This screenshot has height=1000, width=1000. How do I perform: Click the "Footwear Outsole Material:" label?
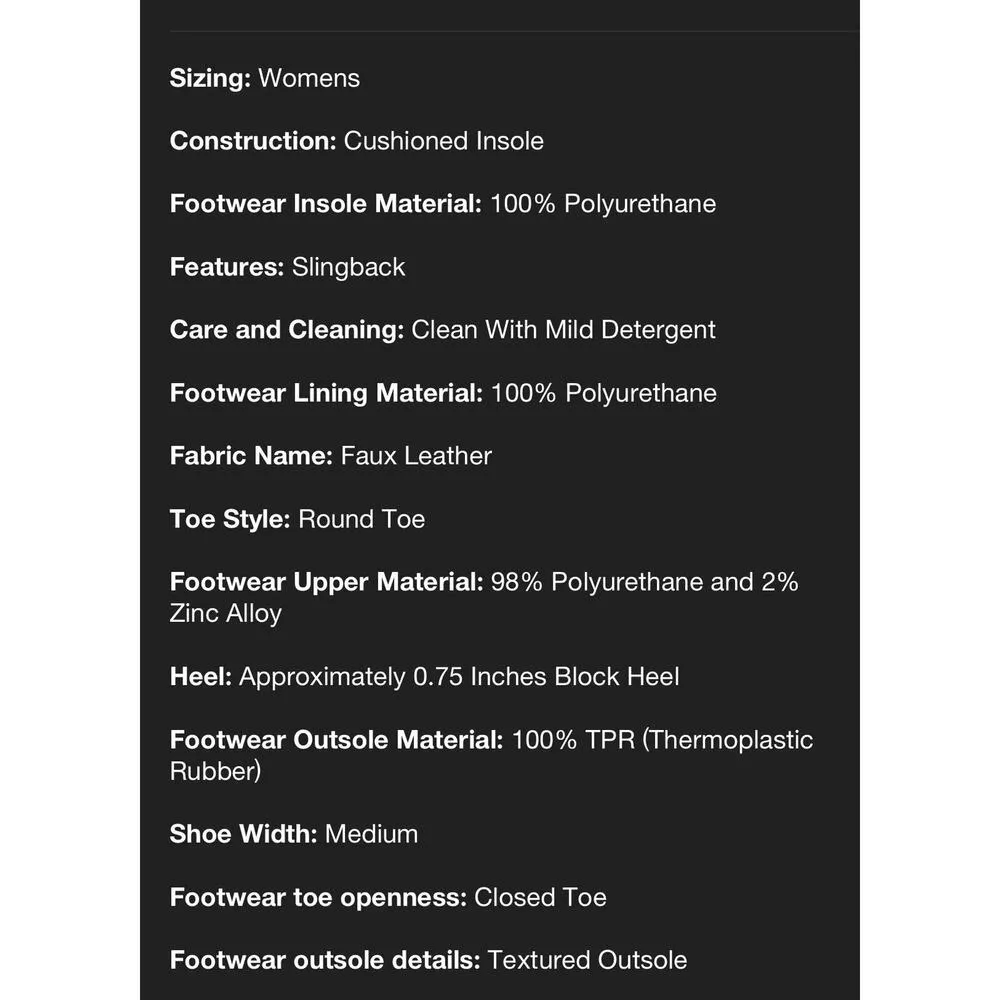tap(337, 740)
